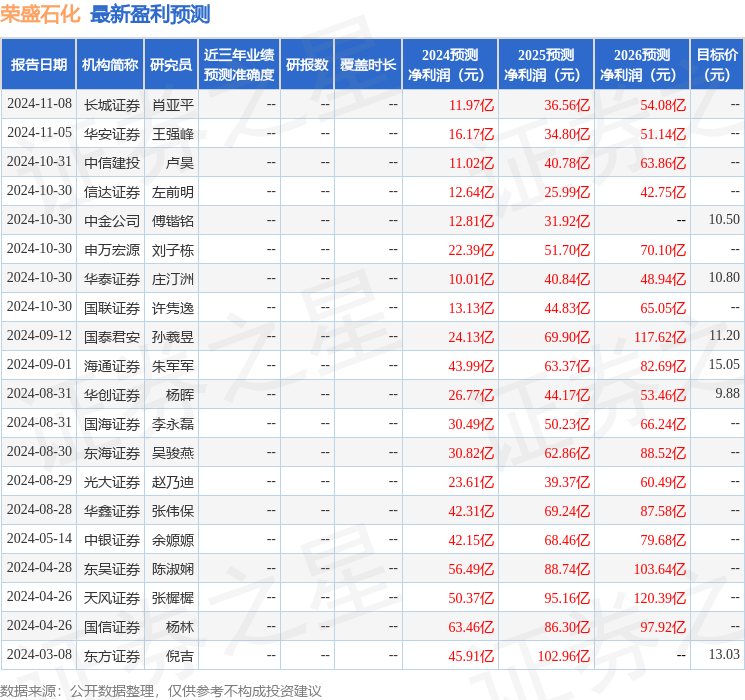Click the target price 13.03
This screenshot has height=700, width=745.
[724, 654]
